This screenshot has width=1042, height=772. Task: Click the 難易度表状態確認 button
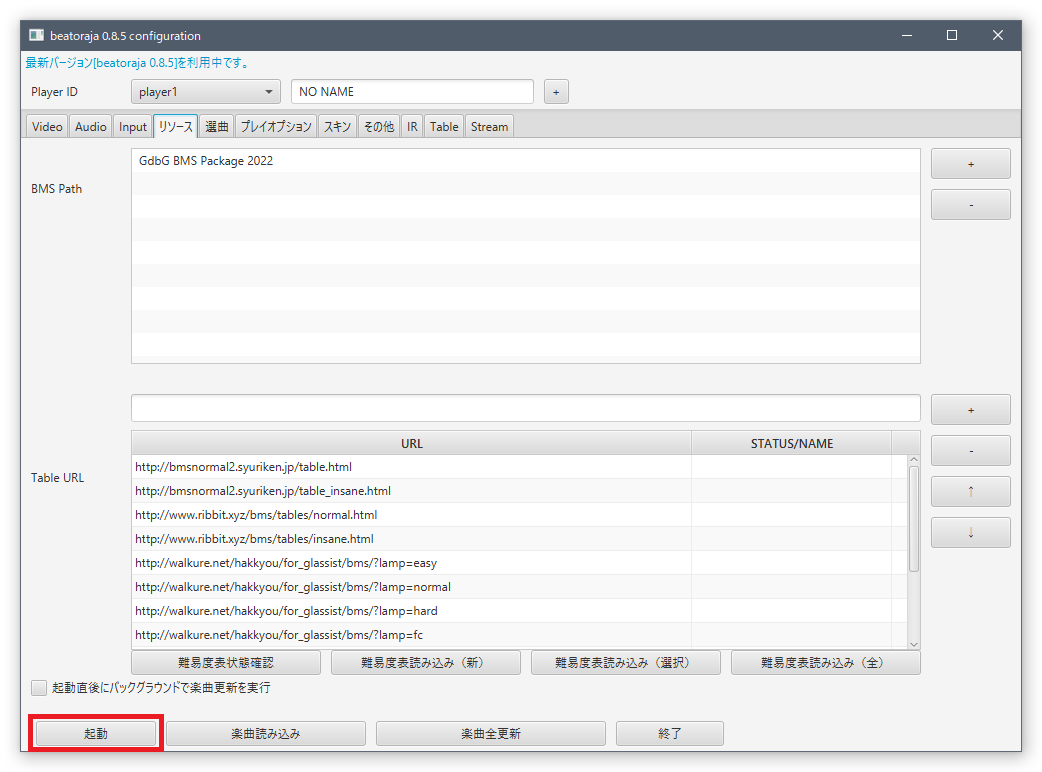[225, 663]
